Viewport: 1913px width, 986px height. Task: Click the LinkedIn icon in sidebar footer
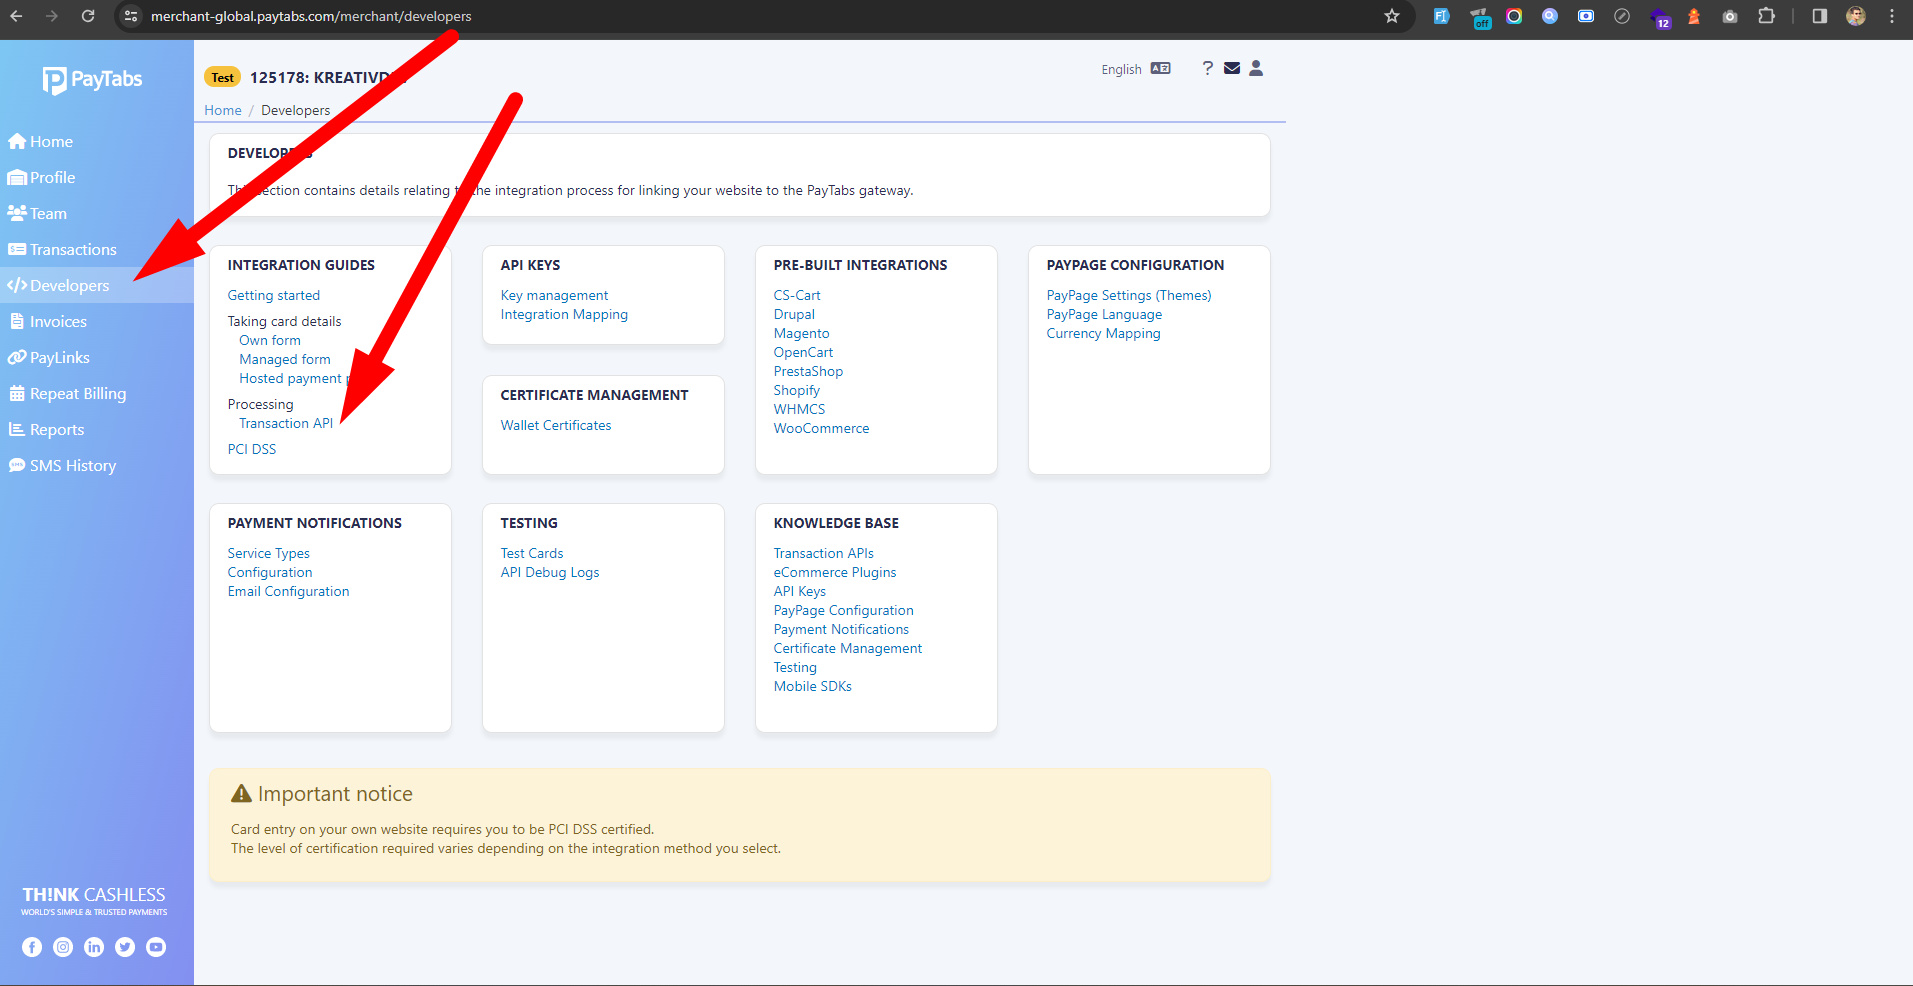[x=94, y=947]
